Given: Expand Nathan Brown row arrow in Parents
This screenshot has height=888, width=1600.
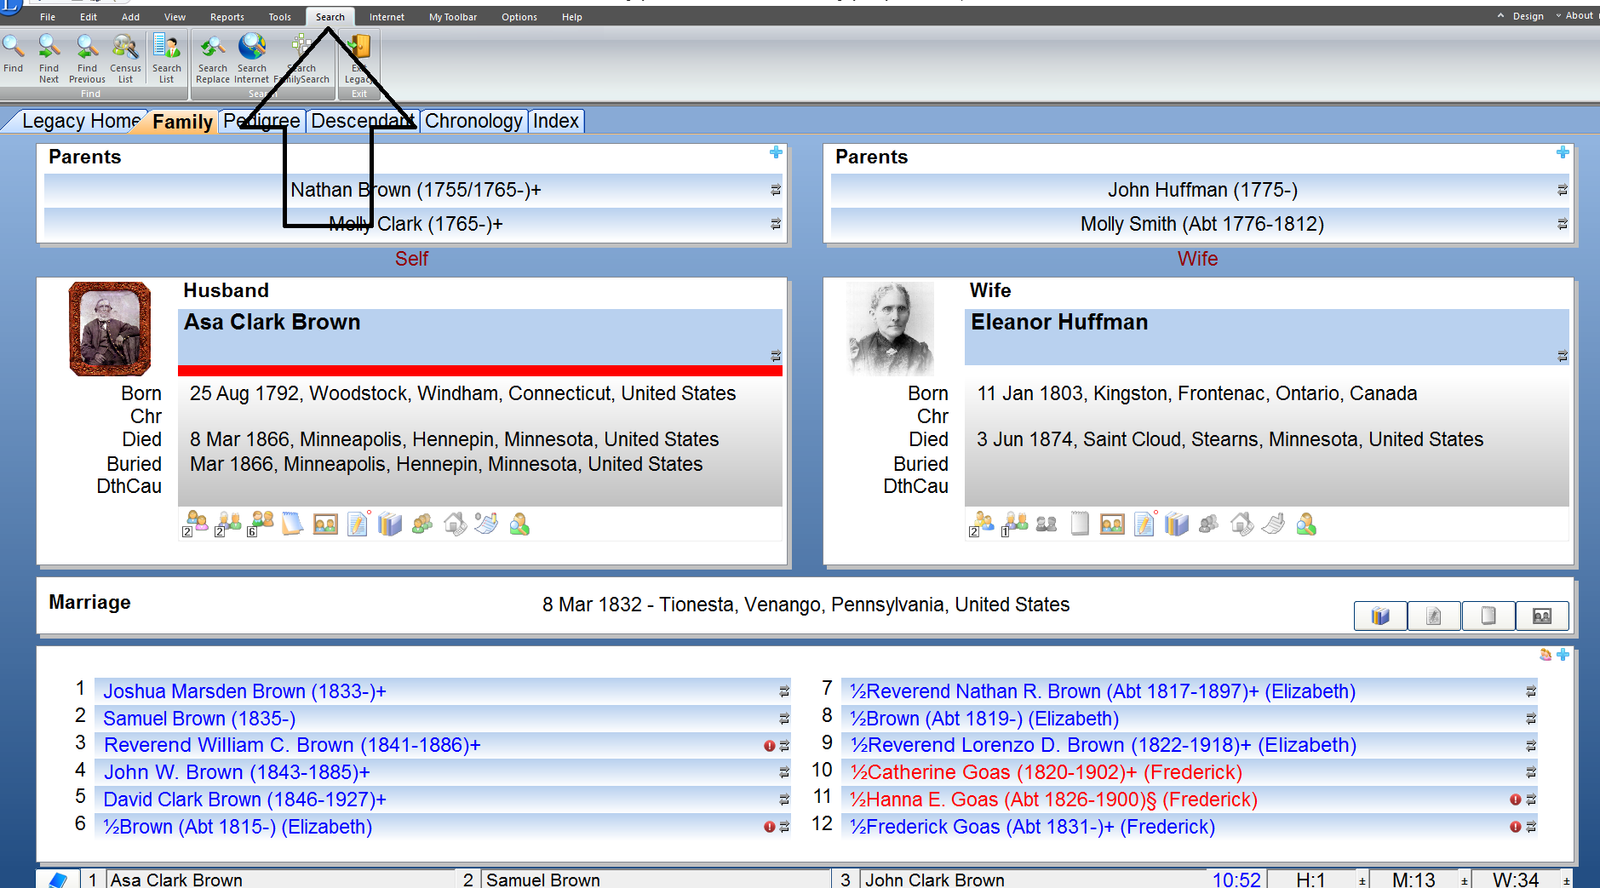Looking at the screenshot, I should [x=776, y=190].
